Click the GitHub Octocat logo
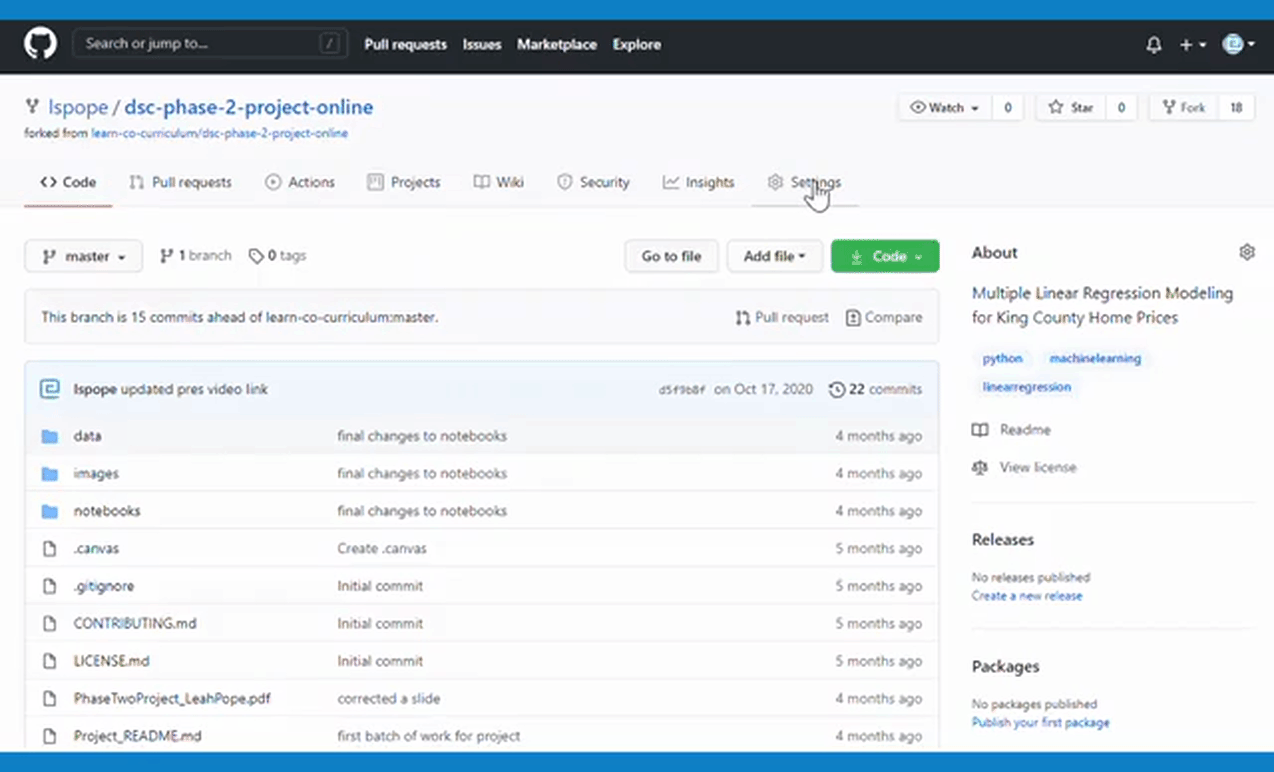Image resolution: width=1274 pixels, height=772 pixels. coord(41,44)
